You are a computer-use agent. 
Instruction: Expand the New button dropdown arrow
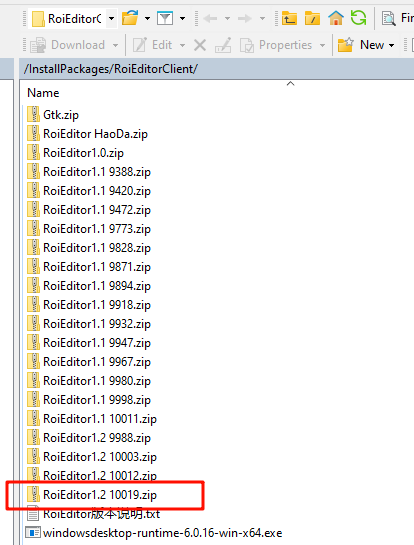pos(392,45)
